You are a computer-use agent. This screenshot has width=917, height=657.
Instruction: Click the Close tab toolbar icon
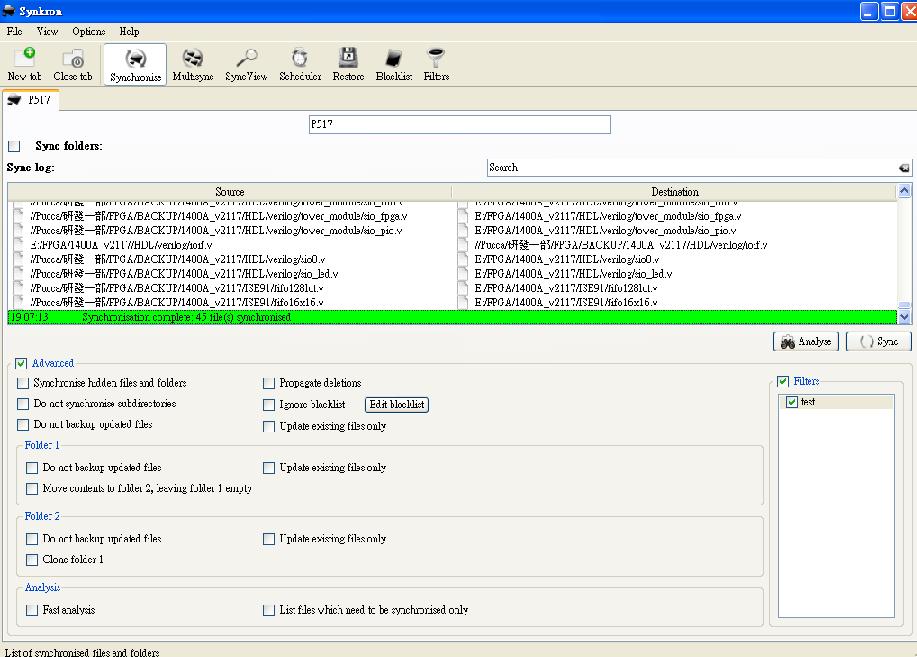[x=73, y=64]
